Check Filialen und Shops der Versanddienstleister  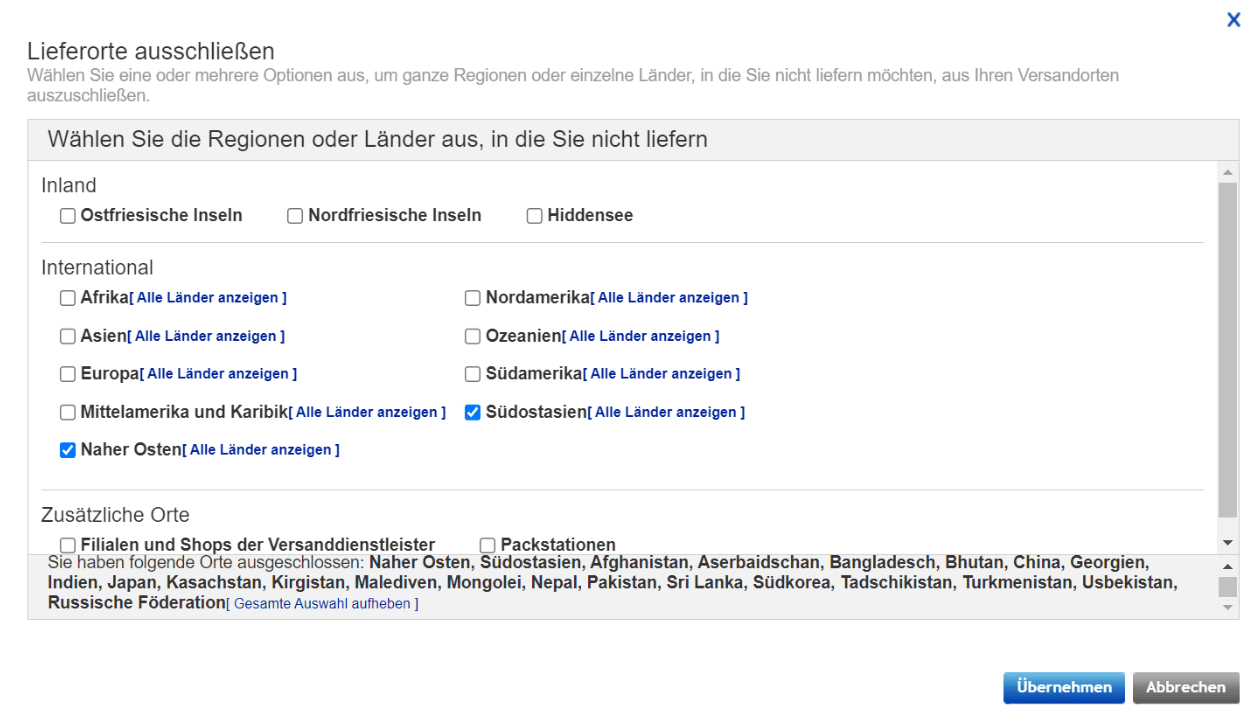pyautogui.click(x=67, y=544)
